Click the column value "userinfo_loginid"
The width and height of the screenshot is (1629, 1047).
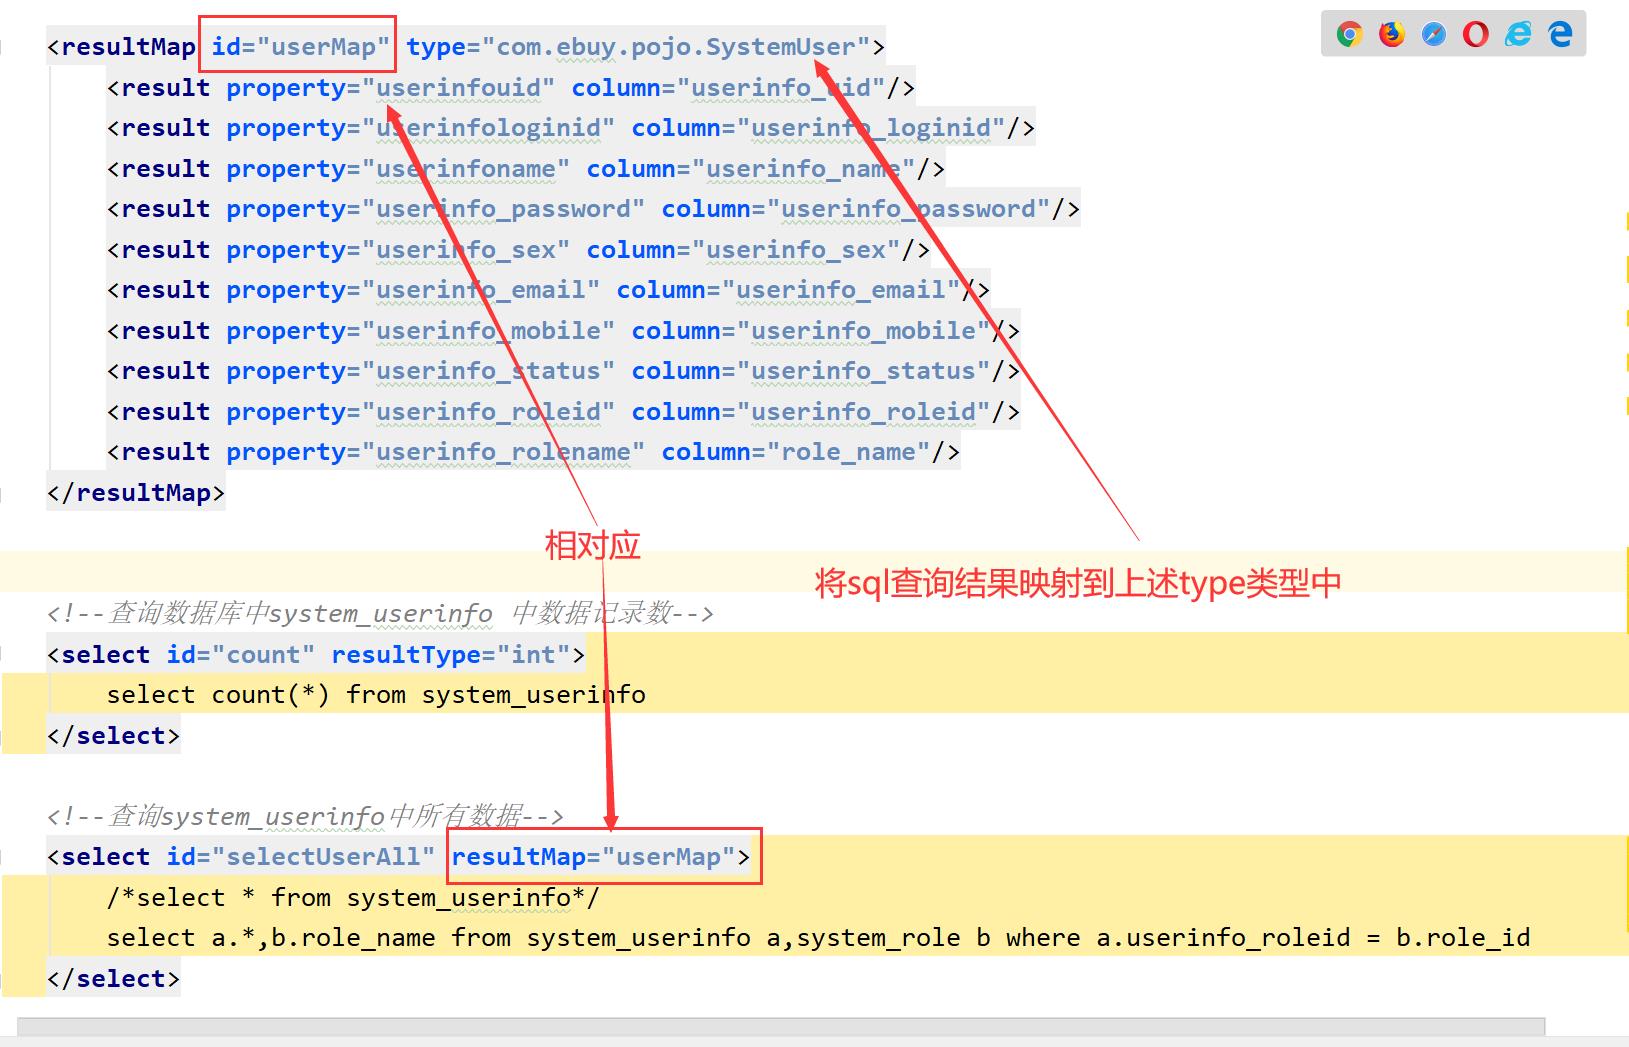tap(871, 128)
